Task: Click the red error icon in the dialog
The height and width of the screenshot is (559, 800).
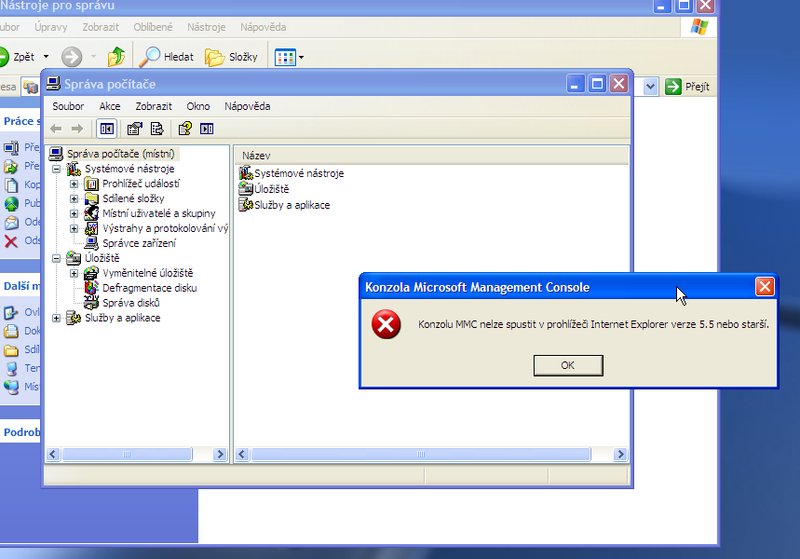Action: click(386, 324)
